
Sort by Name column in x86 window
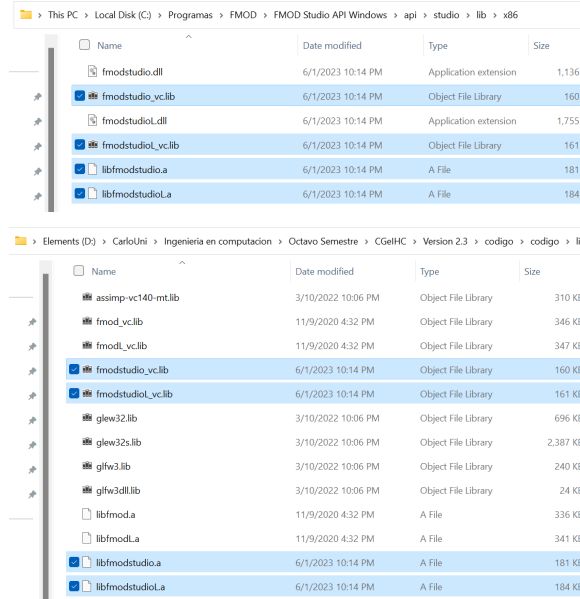[110, 45]
